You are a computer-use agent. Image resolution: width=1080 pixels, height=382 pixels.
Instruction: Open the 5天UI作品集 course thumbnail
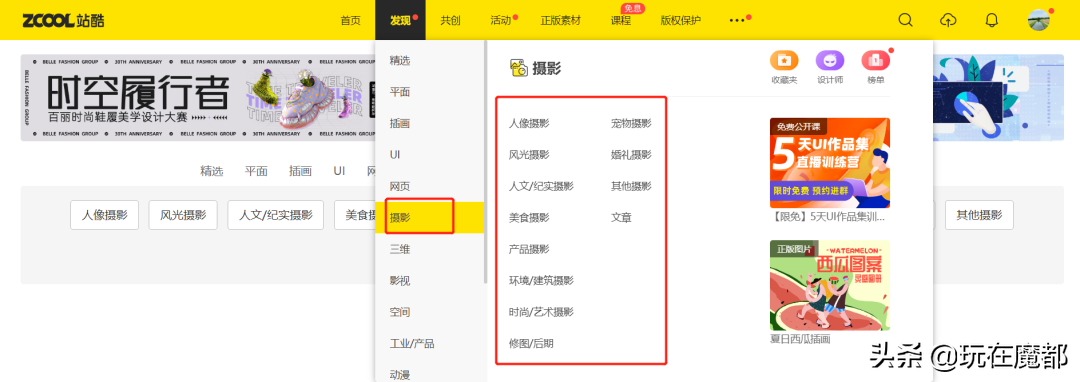click(x=830, y=162)
